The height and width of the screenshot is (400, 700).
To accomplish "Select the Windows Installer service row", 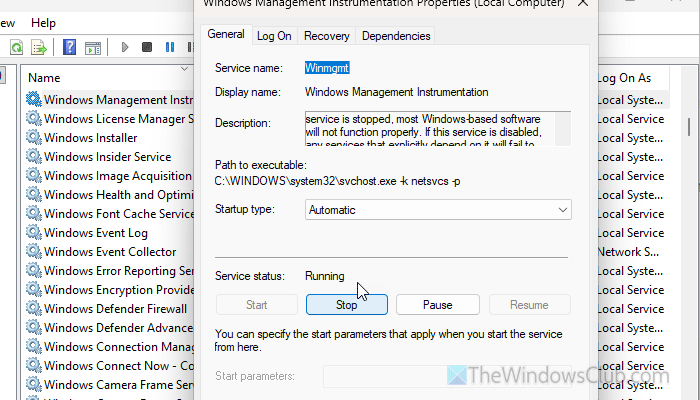I will [x=91, y=138].
